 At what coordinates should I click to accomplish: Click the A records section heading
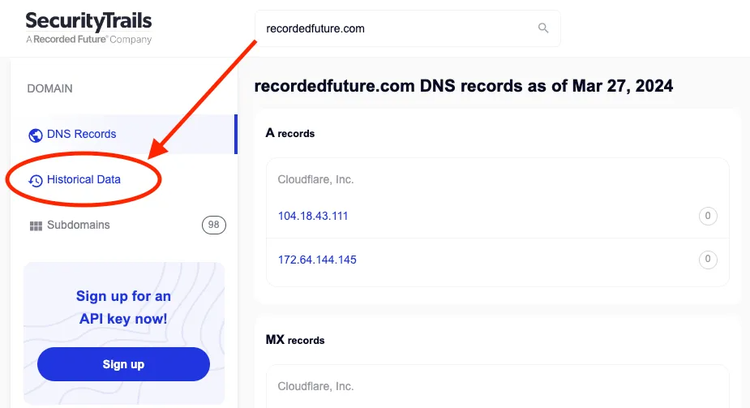tap(290, 133)
